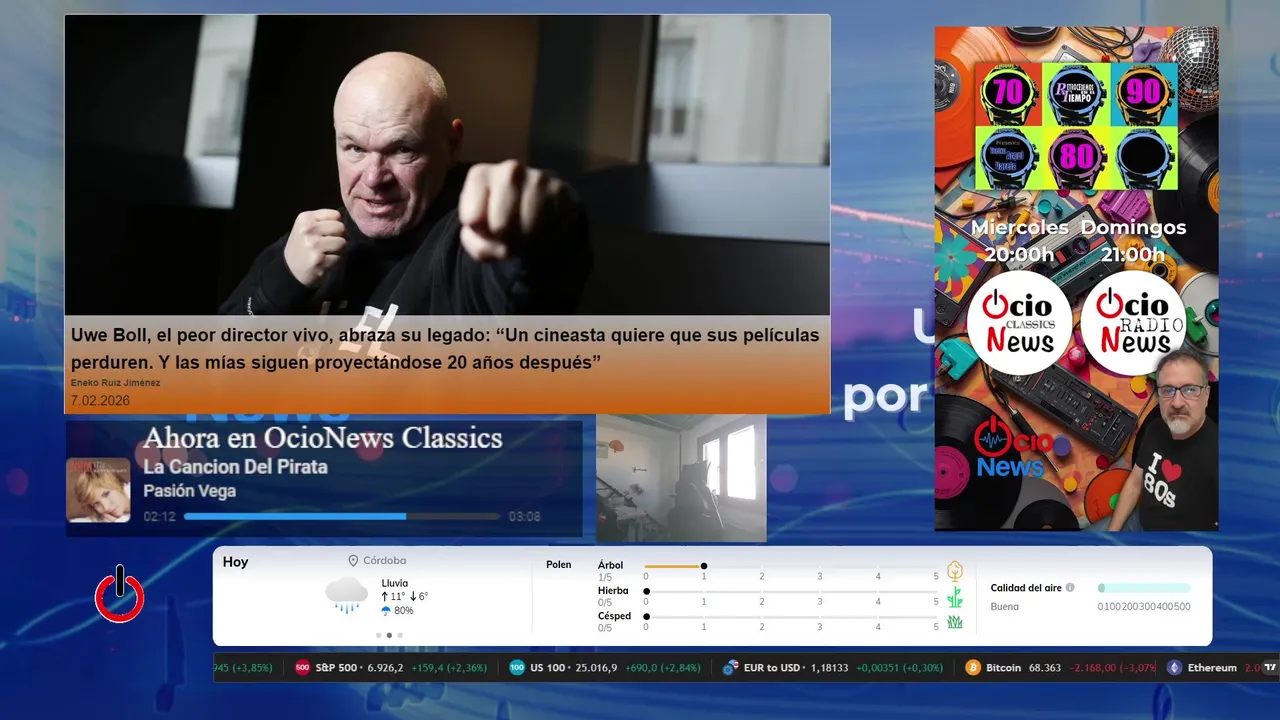Select the first weather carousel dot
The image size is (1280, 720).
coord(378,635)
